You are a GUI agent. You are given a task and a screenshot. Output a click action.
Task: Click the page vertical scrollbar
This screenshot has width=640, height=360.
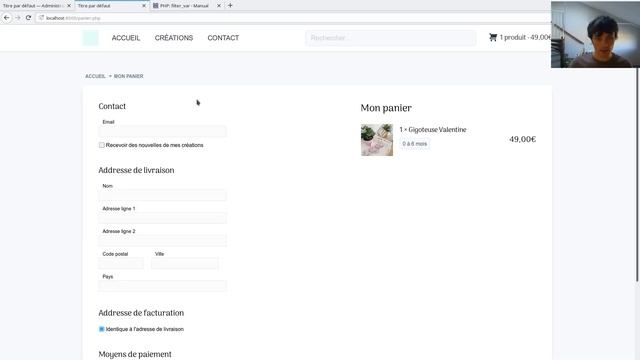click(637, 176)
